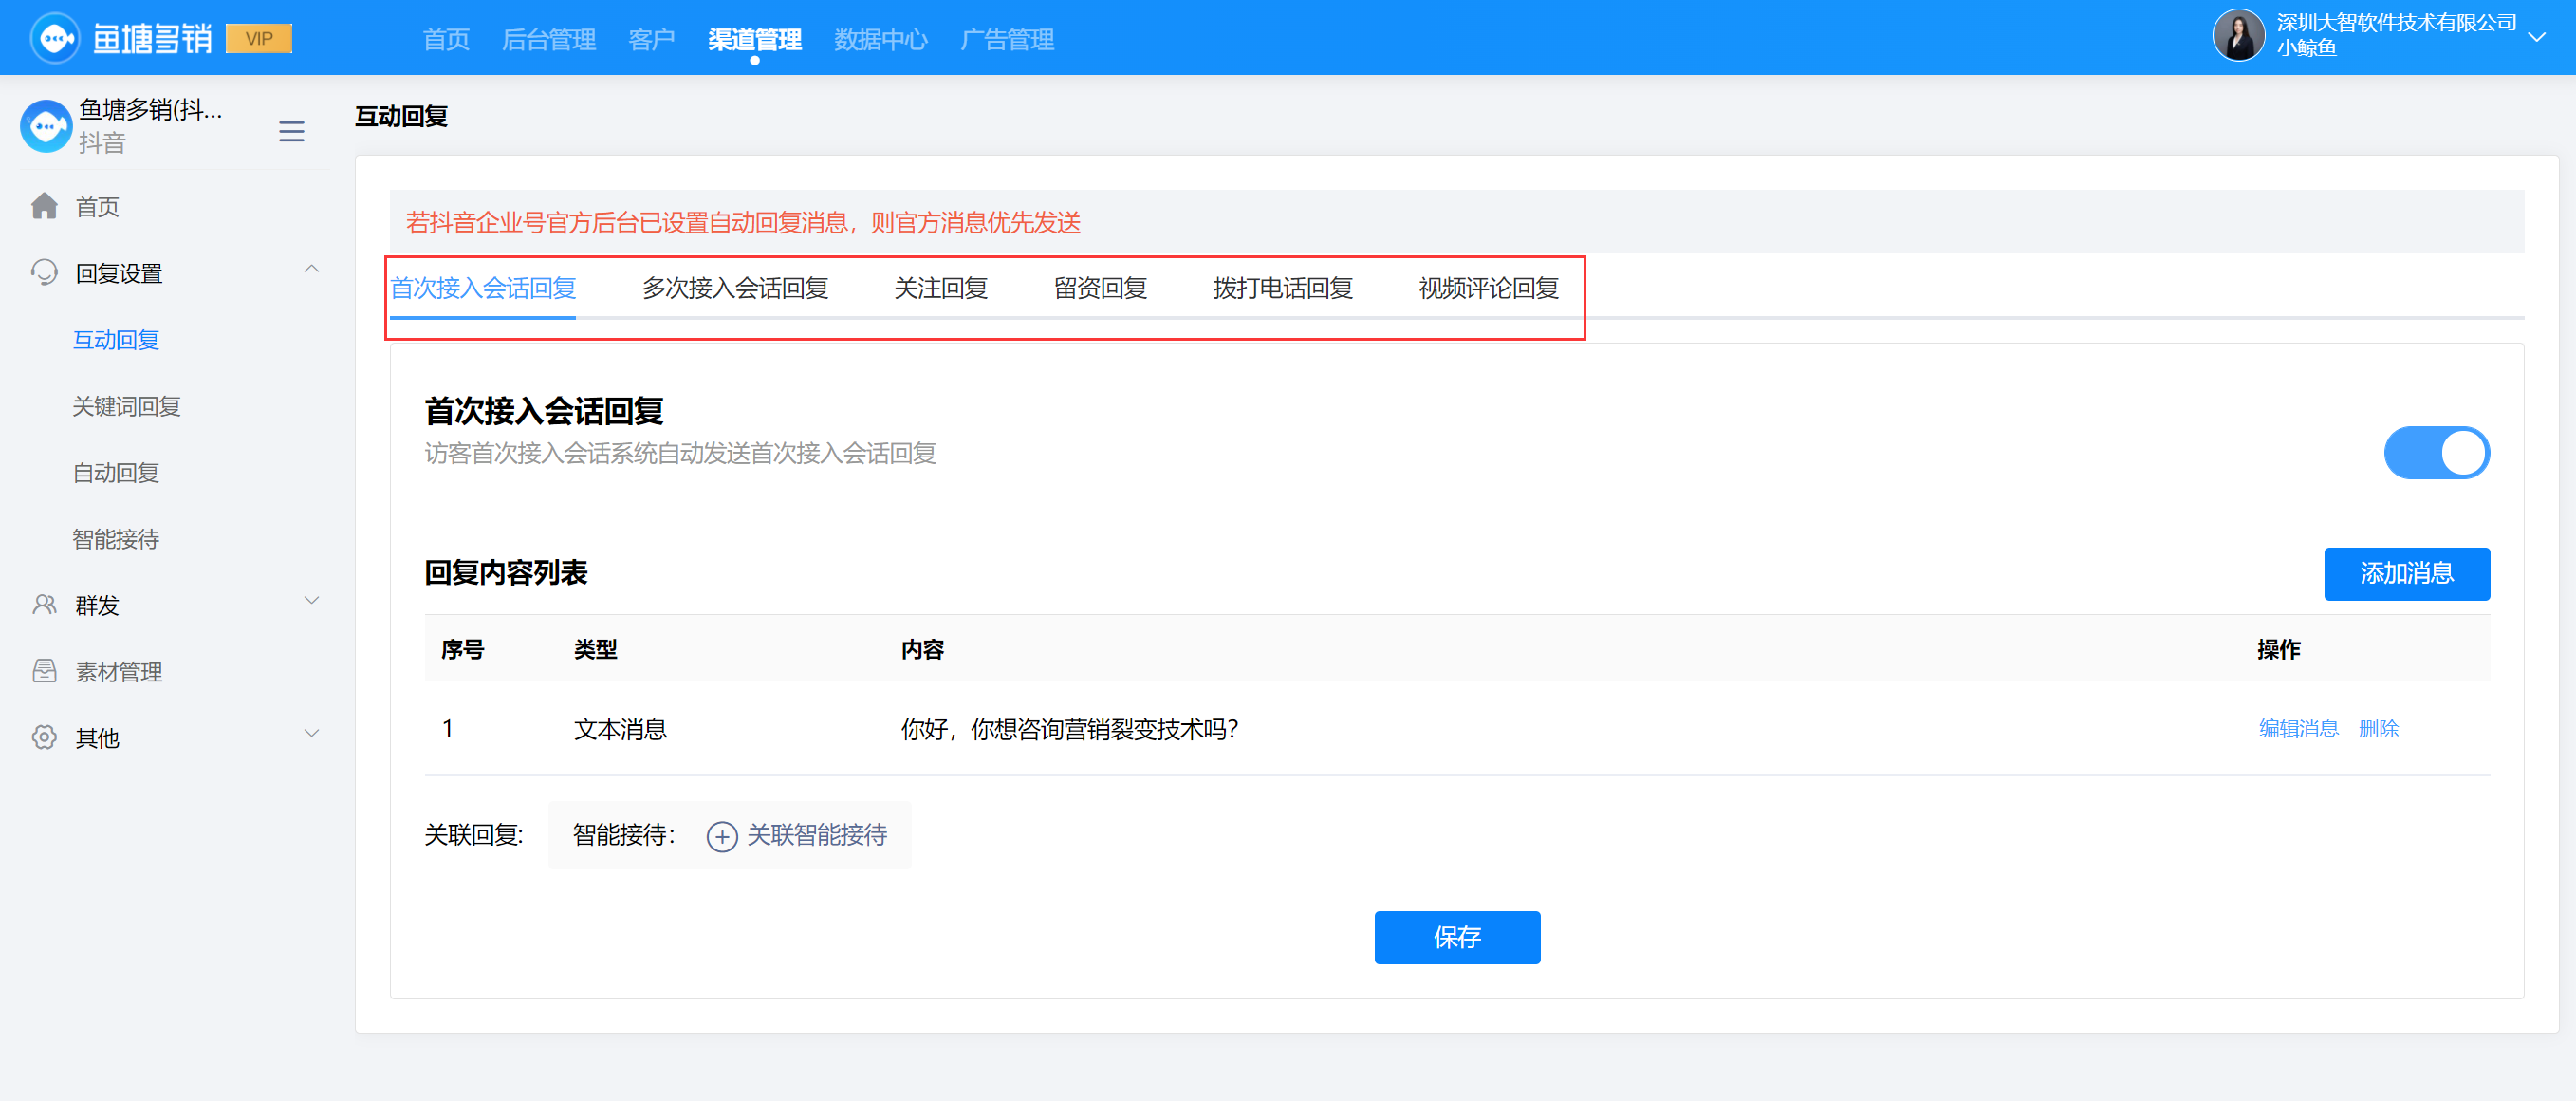Click the hamburger menu icon in sidebar
The width and height of the screenshot is (2576, 1101).
click(x=291, y=131)
